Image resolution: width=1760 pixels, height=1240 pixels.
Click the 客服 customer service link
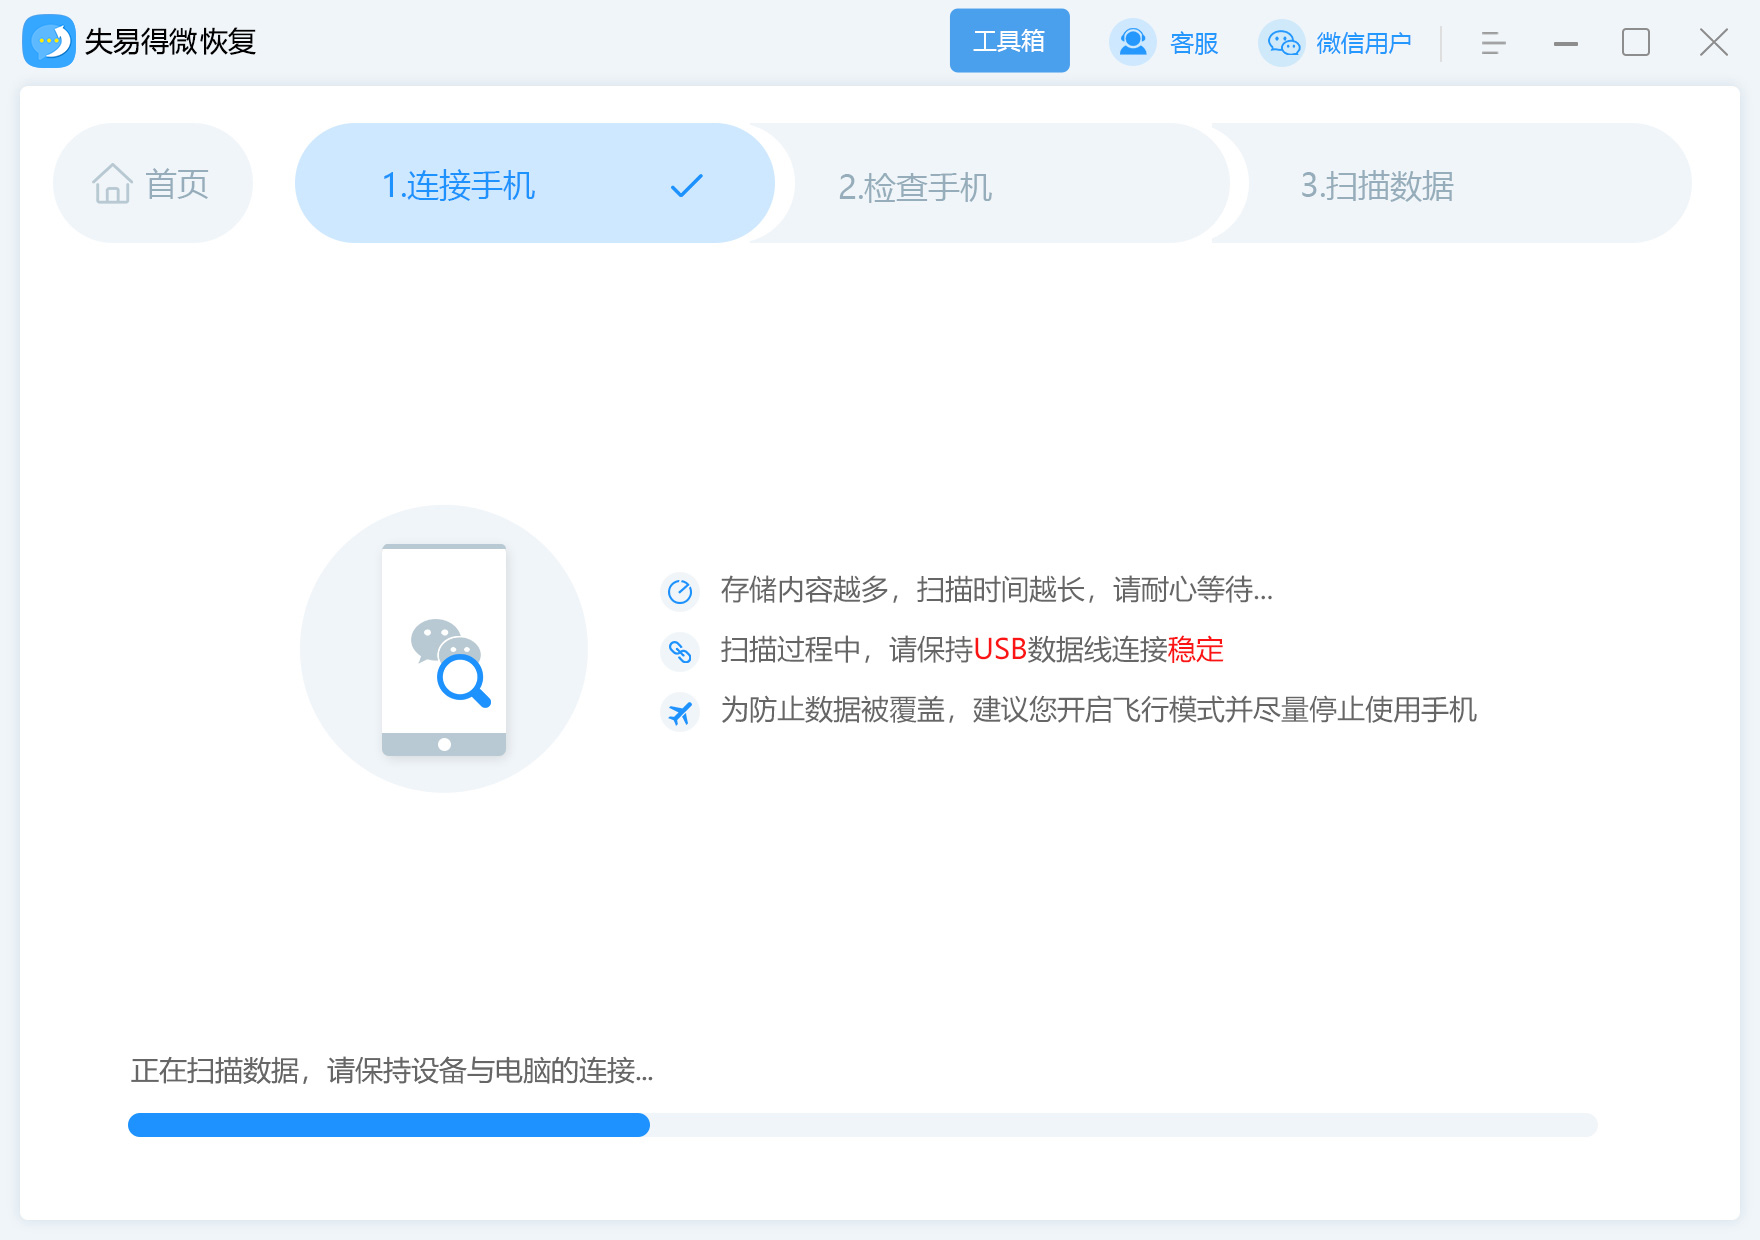pos(1193,42)
